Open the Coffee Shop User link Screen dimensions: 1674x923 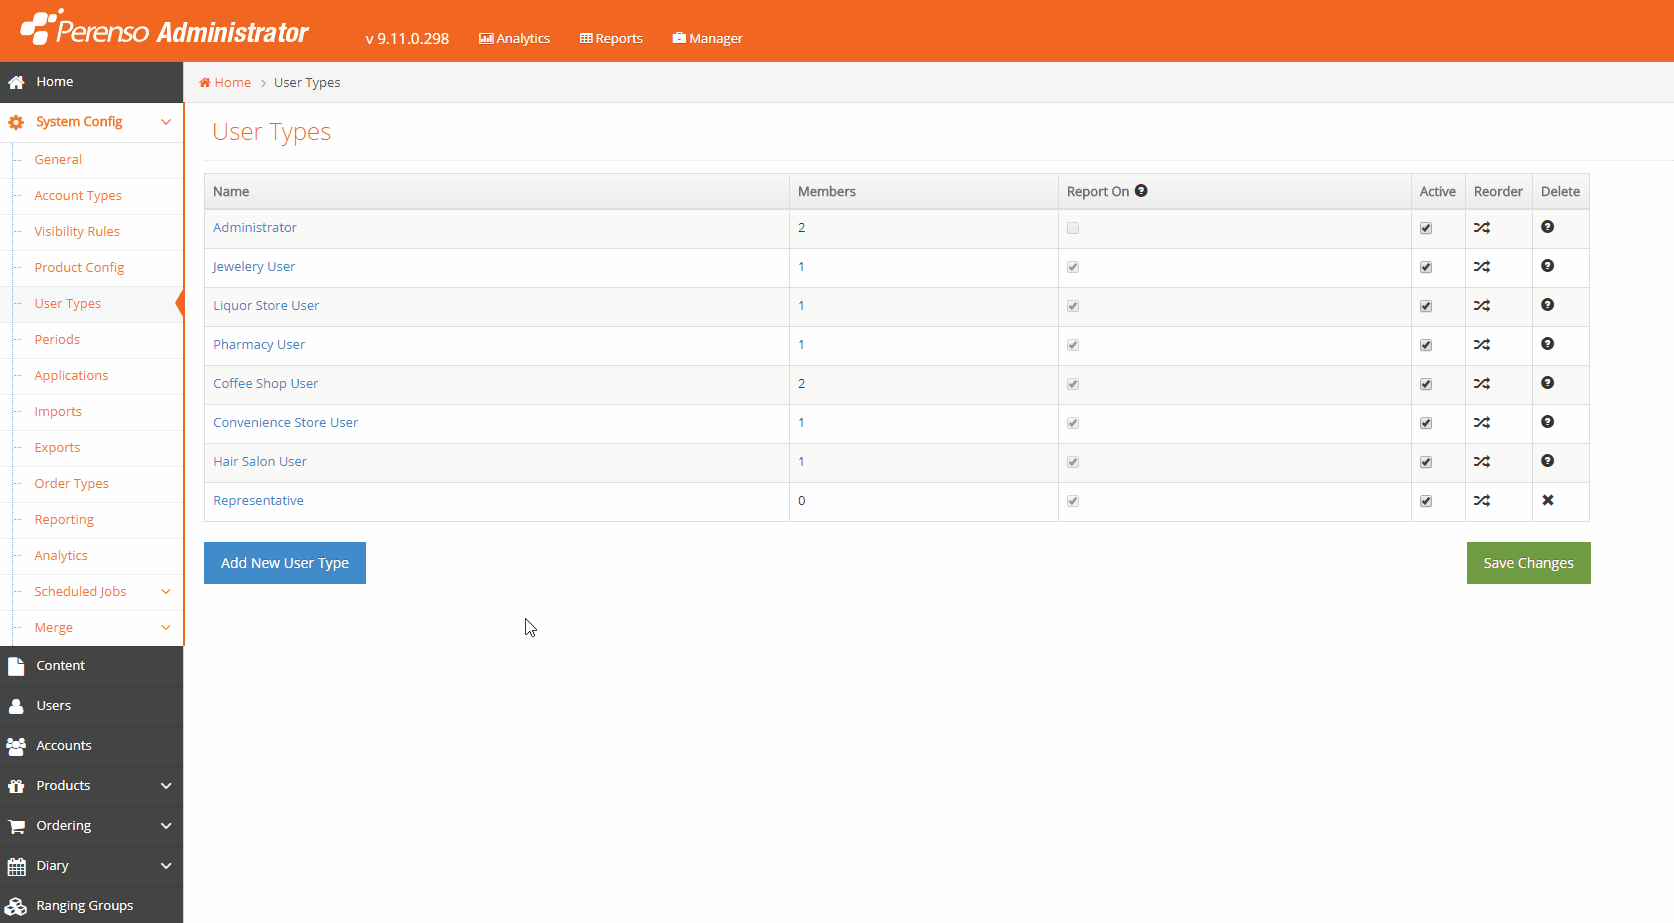click(x=265, y=384)
